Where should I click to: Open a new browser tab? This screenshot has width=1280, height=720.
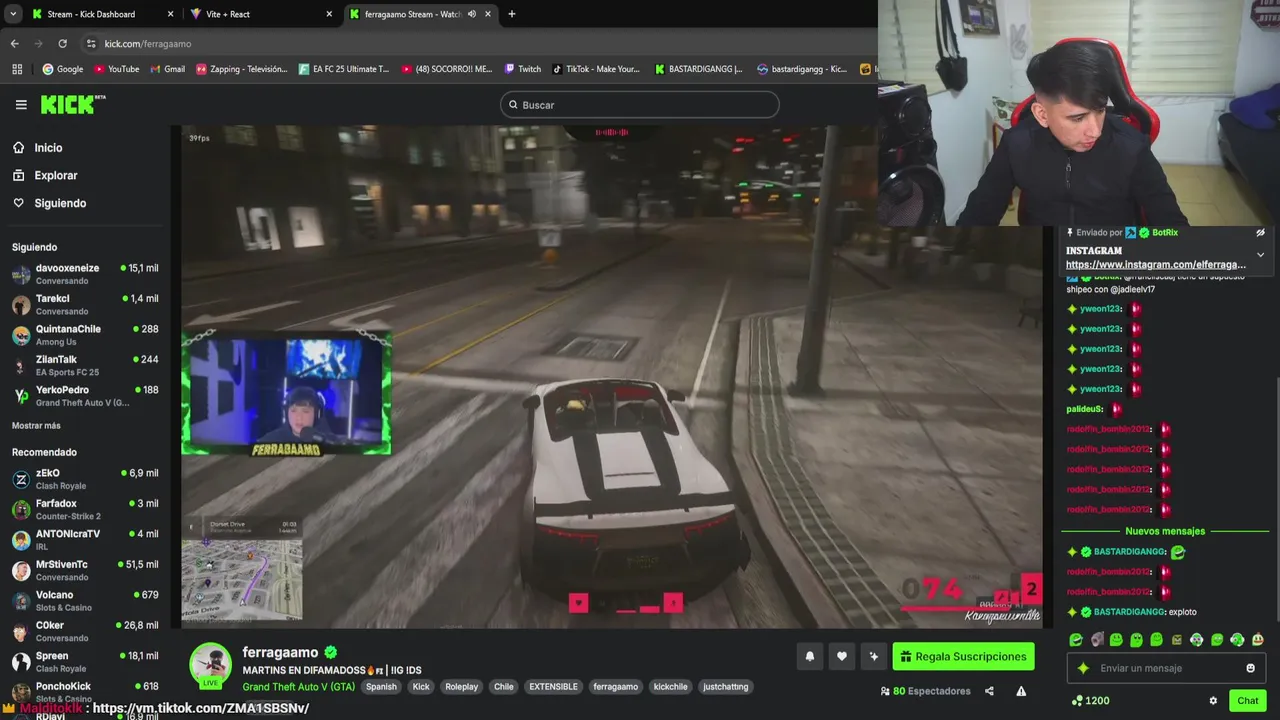pos(511,14)
